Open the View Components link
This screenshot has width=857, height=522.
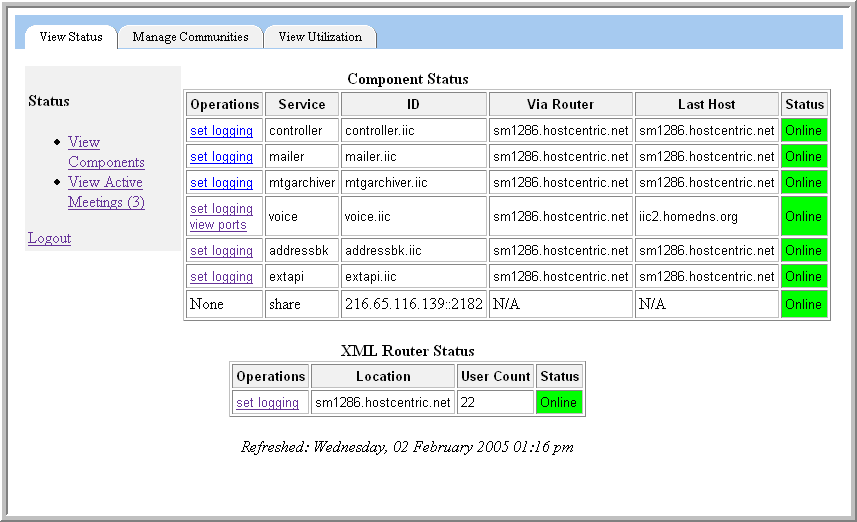click(106, 152)
